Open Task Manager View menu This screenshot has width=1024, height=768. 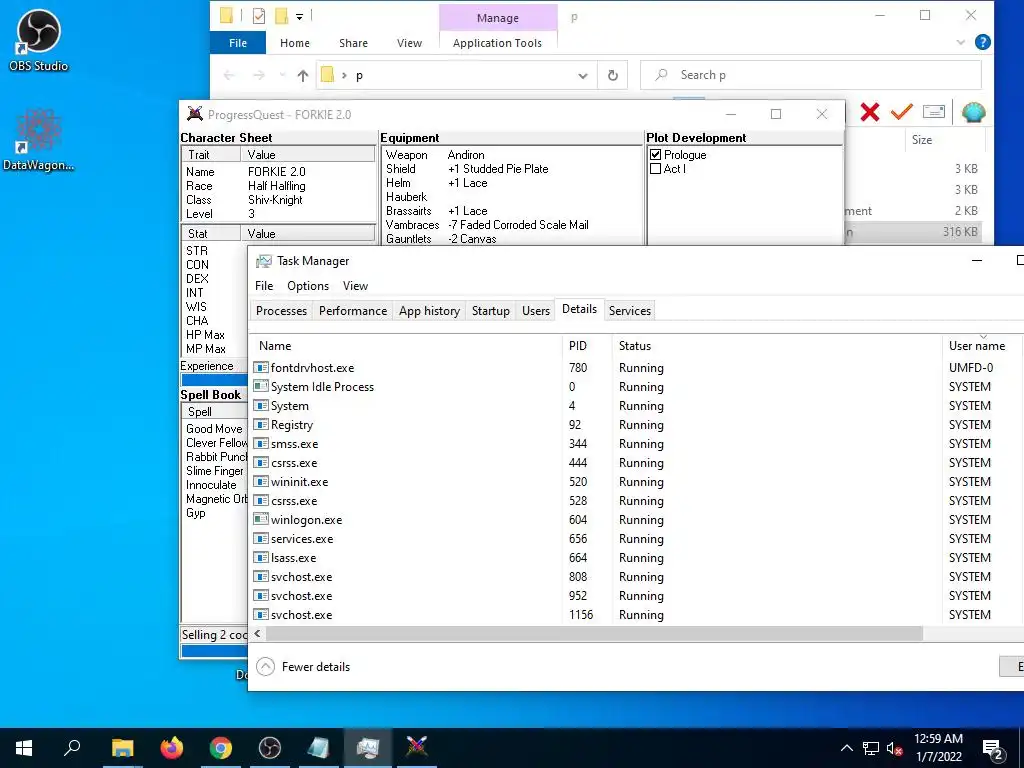coord(355,286)
